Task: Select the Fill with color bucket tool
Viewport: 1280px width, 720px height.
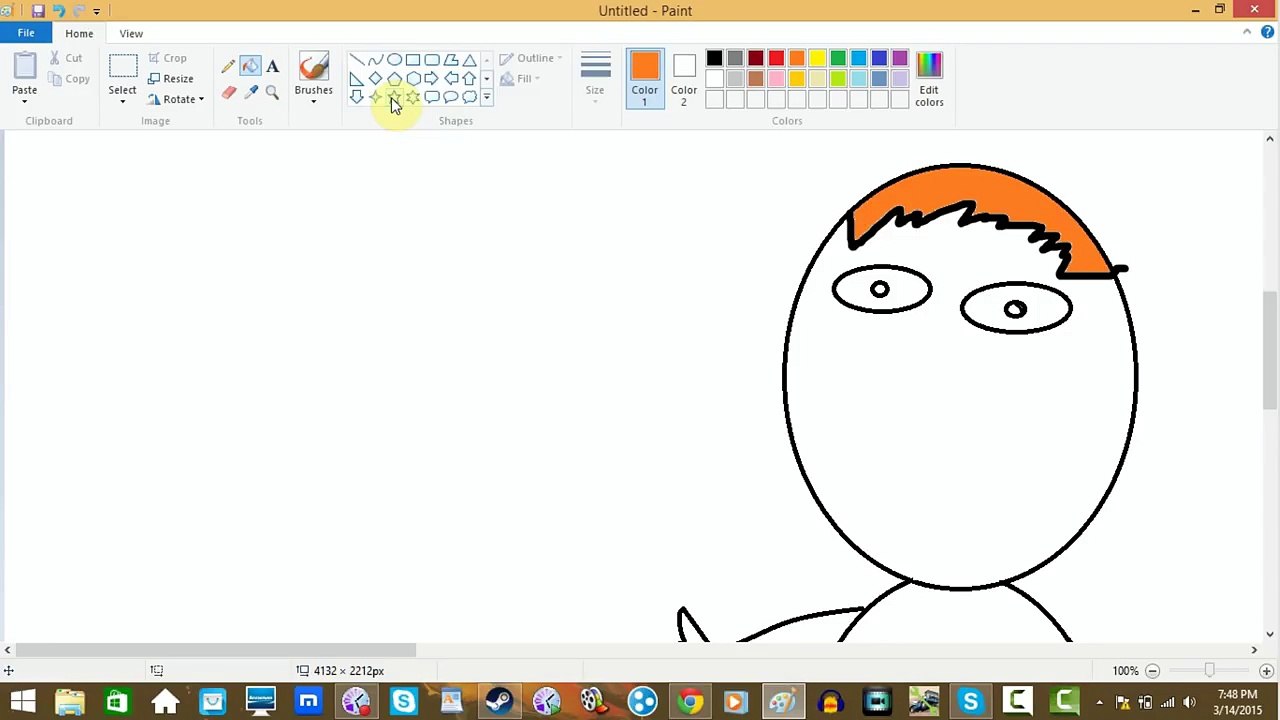Action: (250, 67)
